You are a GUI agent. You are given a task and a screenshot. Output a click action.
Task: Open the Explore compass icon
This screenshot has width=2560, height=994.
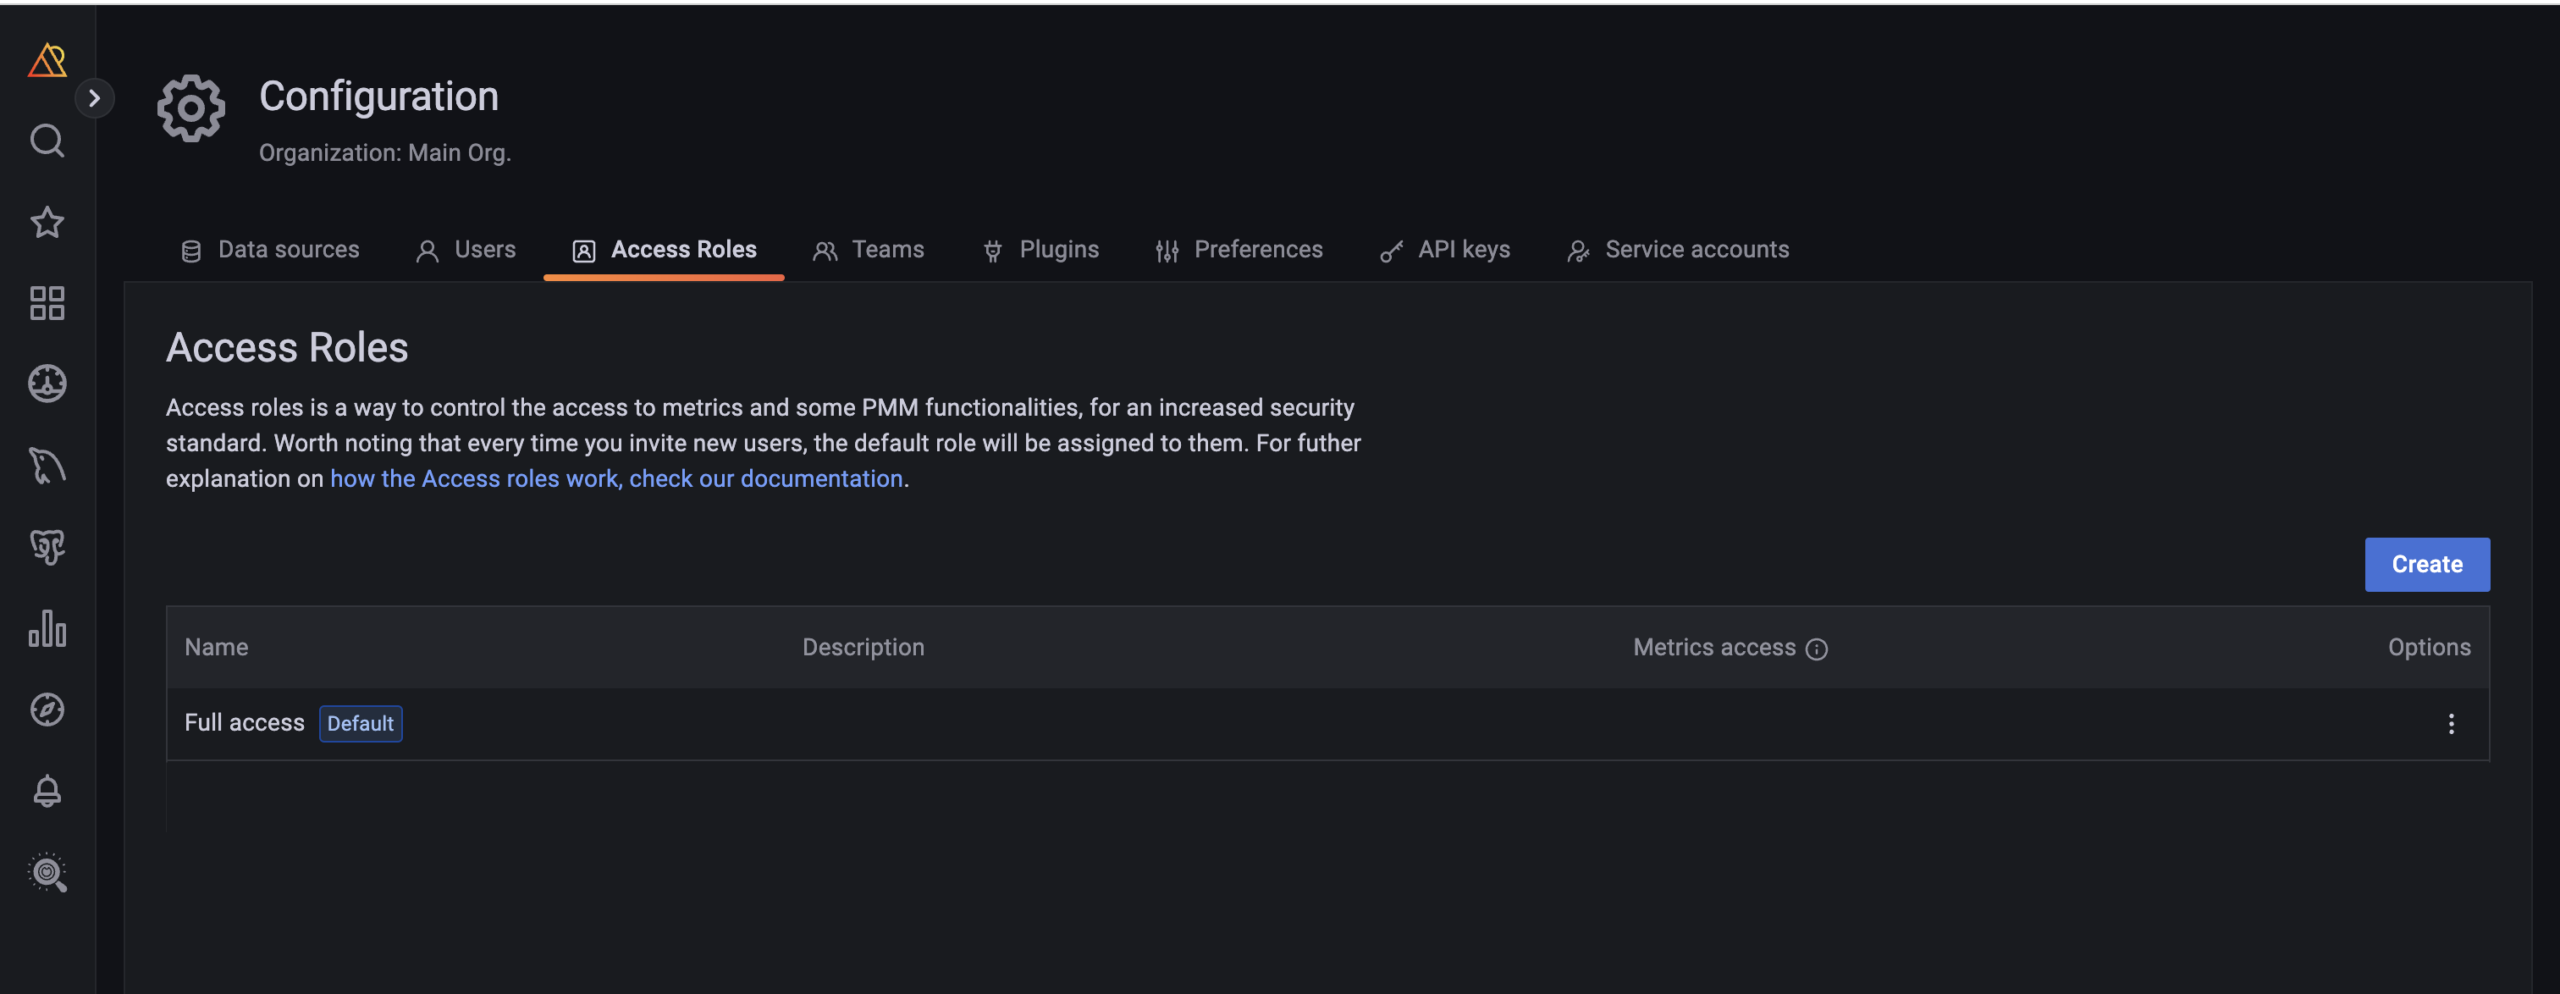point(47,710)
